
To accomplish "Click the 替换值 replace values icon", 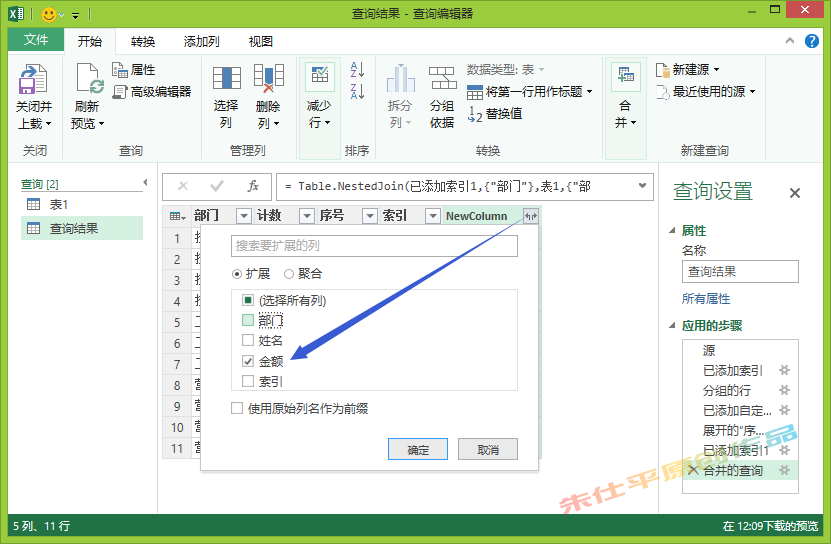I will pyautogui.click(x=495, y=113).
